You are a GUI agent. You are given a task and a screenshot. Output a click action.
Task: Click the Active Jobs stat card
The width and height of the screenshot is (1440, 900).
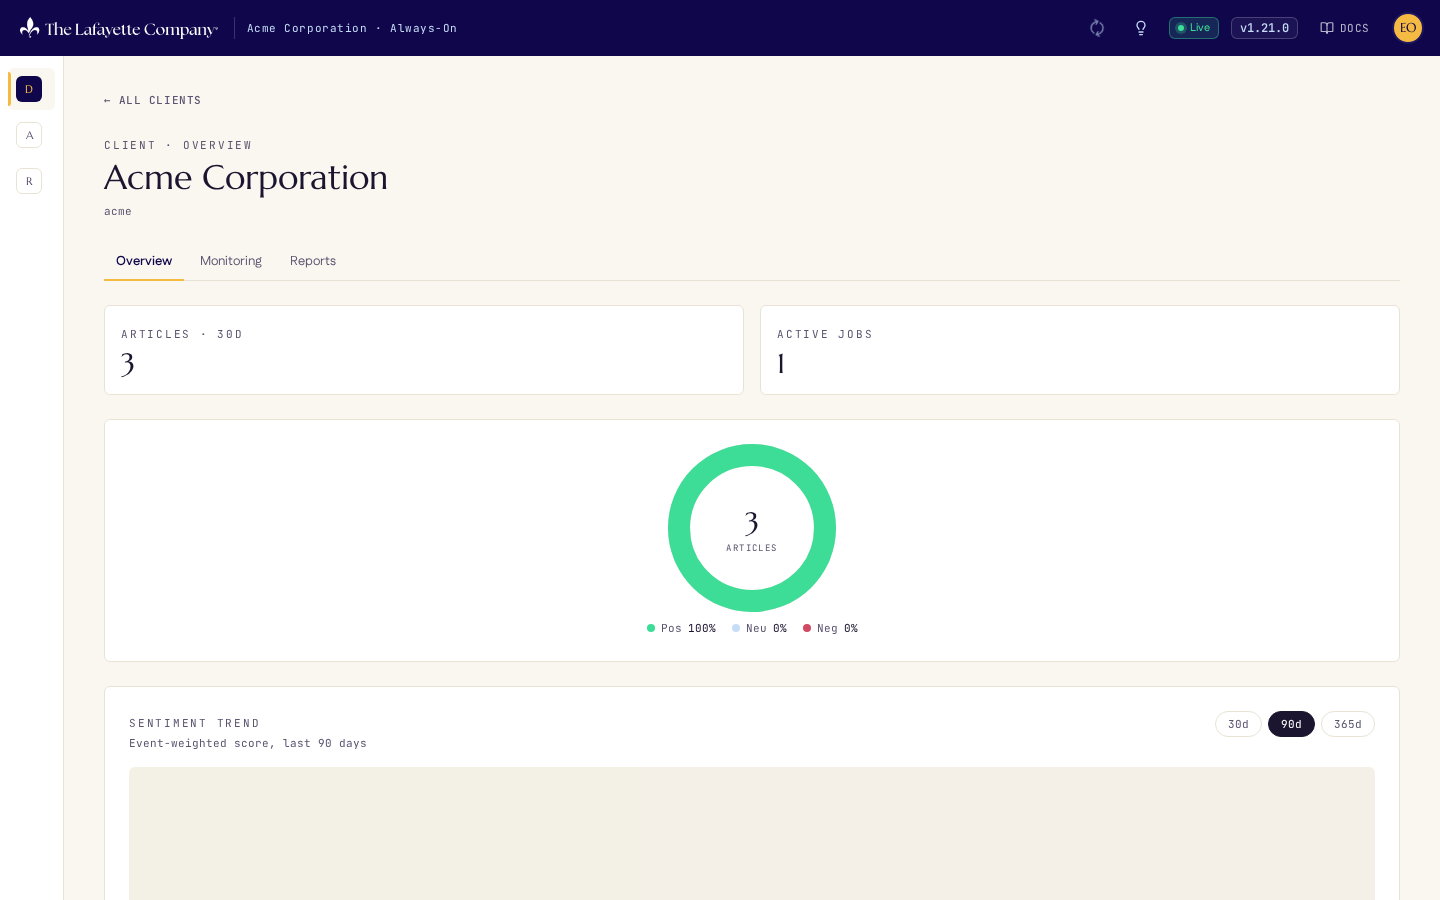point(1080,350)
